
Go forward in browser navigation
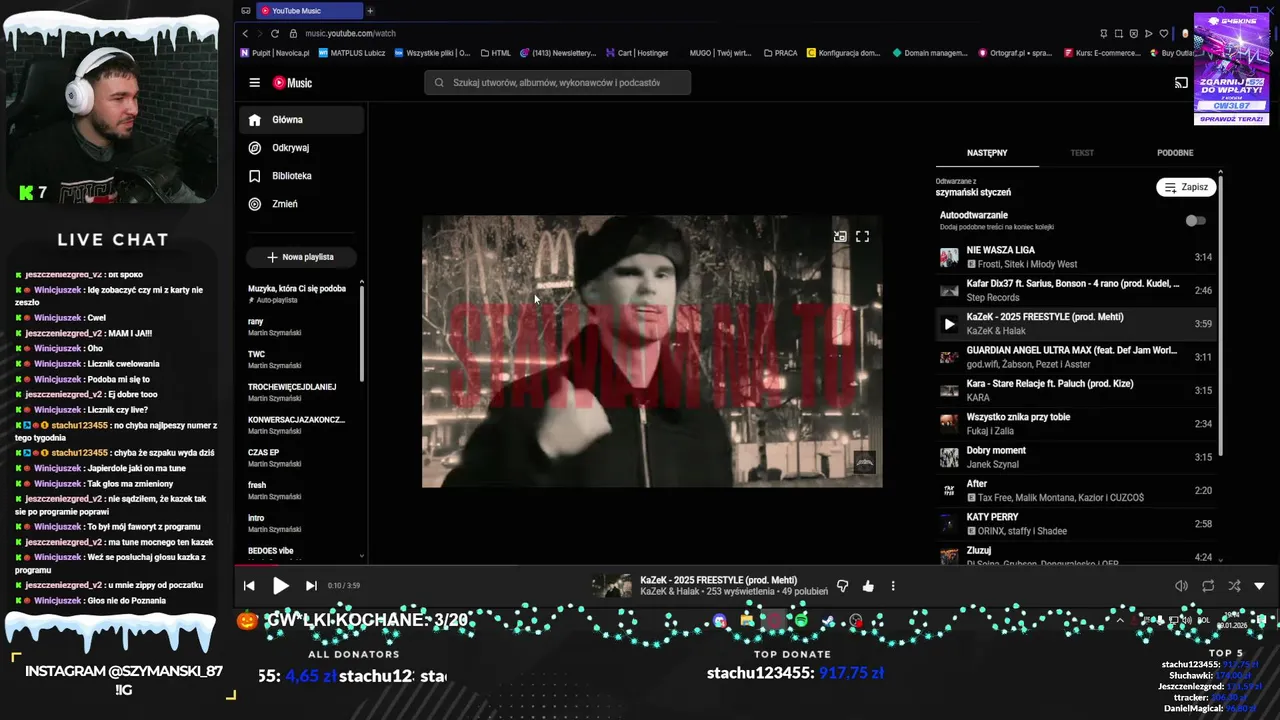point(260,33)
